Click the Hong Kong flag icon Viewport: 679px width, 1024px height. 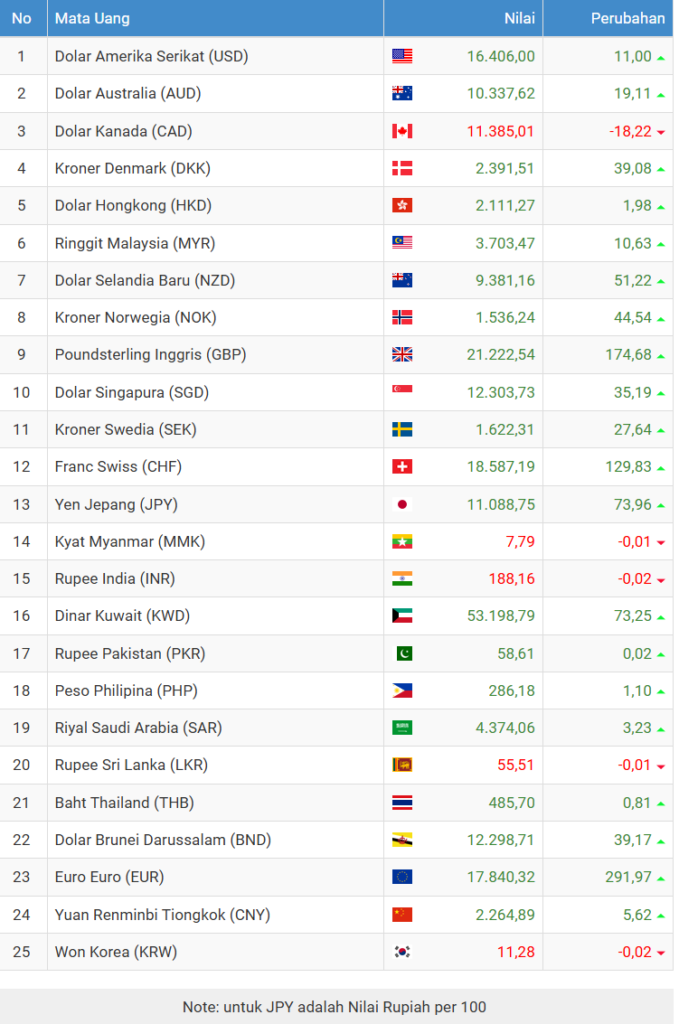402,206
